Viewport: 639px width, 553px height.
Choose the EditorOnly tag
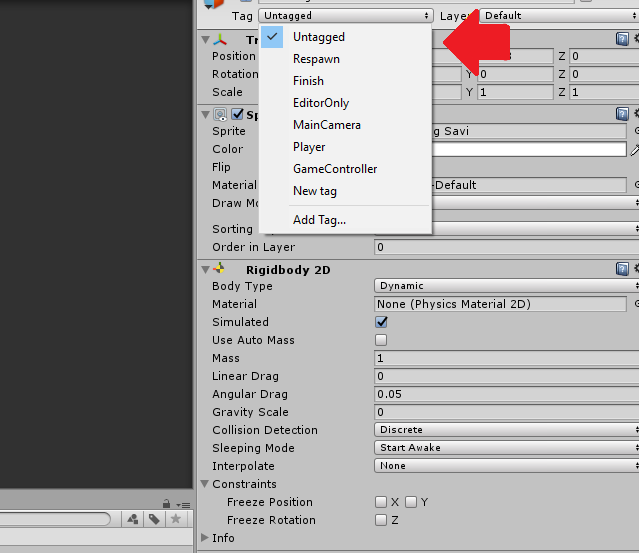pyautogui.click(x=346, y=103)
